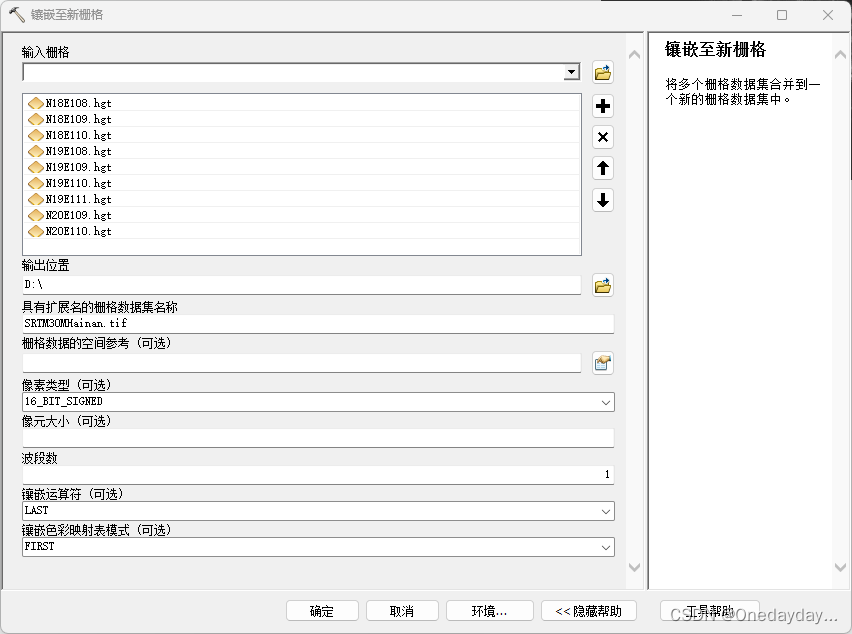Click the remove raster X icon

(x=602, y=137)
